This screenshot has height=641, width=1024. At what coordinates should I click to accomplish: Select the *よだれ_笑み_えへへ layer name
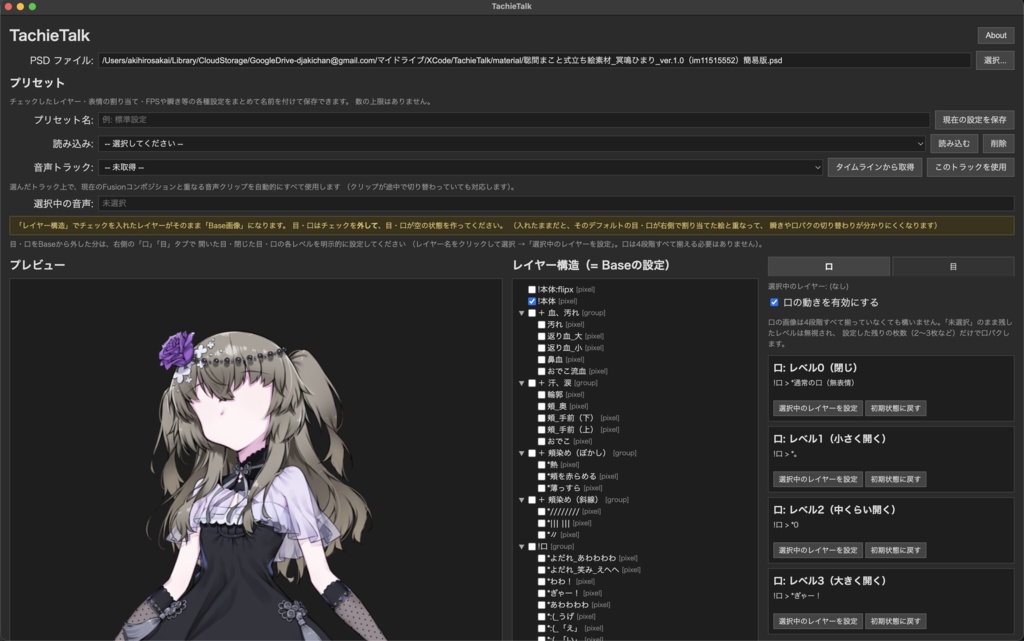click(583, 570)
